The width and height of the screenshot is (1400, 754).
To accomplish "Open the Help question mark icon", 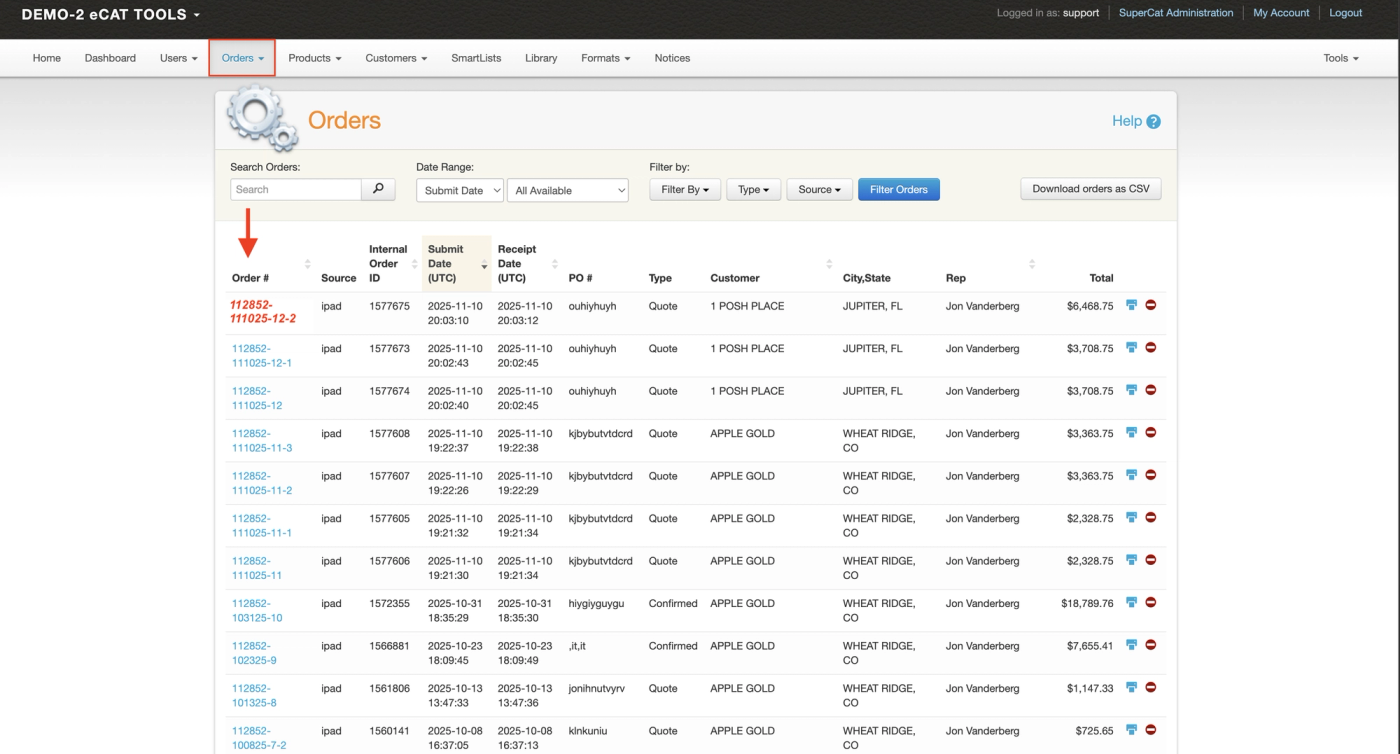I will (x=1153, y=122).
